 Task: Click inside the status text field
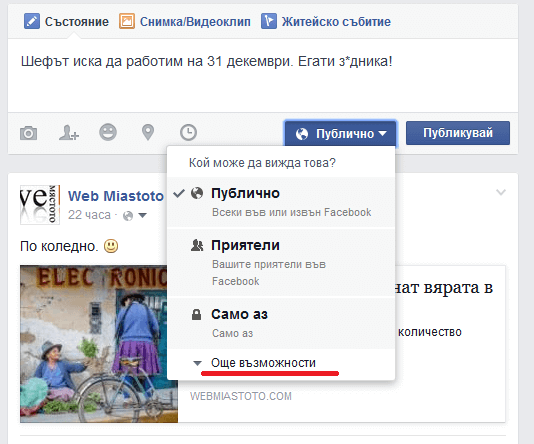263,76
